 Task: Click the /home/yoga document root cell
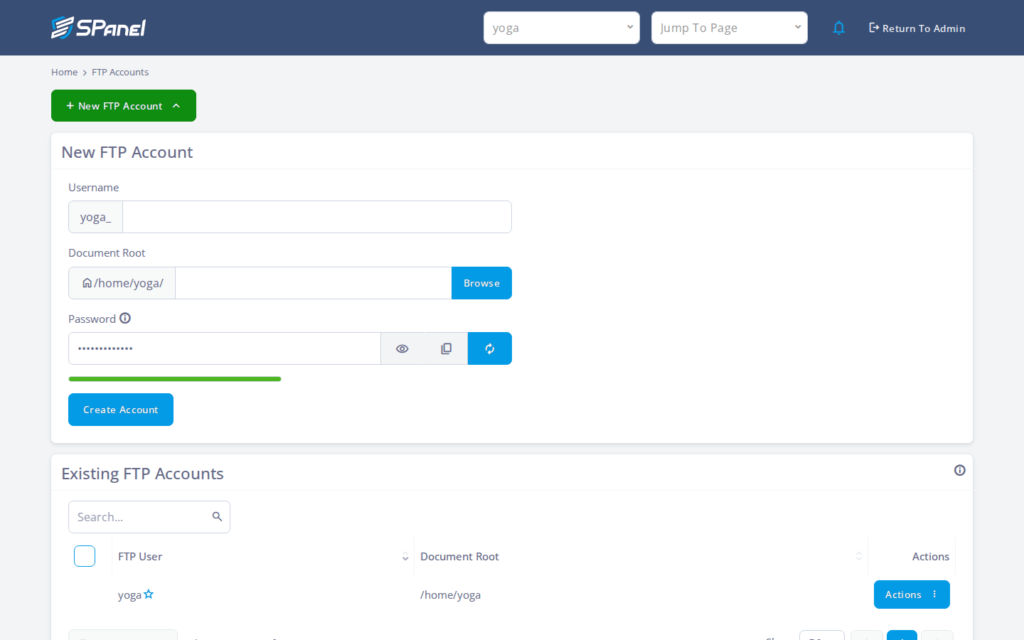pyautogui.click(x=451, y=595)
